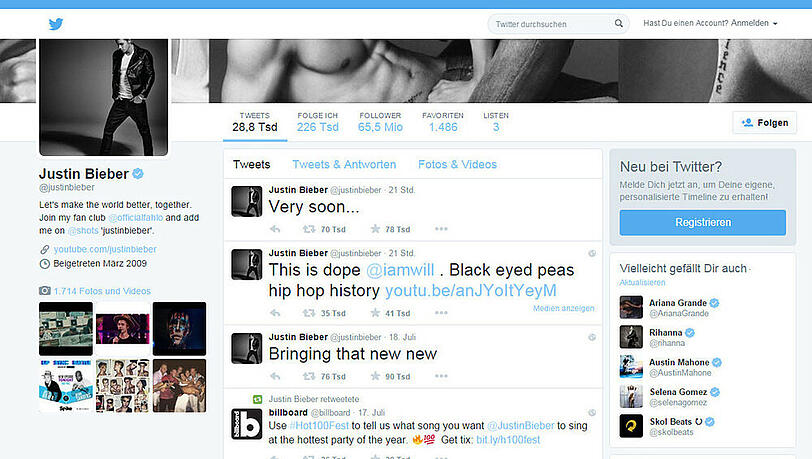Retweet 'Bringing that new new' tweet
The height and width of the screenshot is (459, 812).
309,376
